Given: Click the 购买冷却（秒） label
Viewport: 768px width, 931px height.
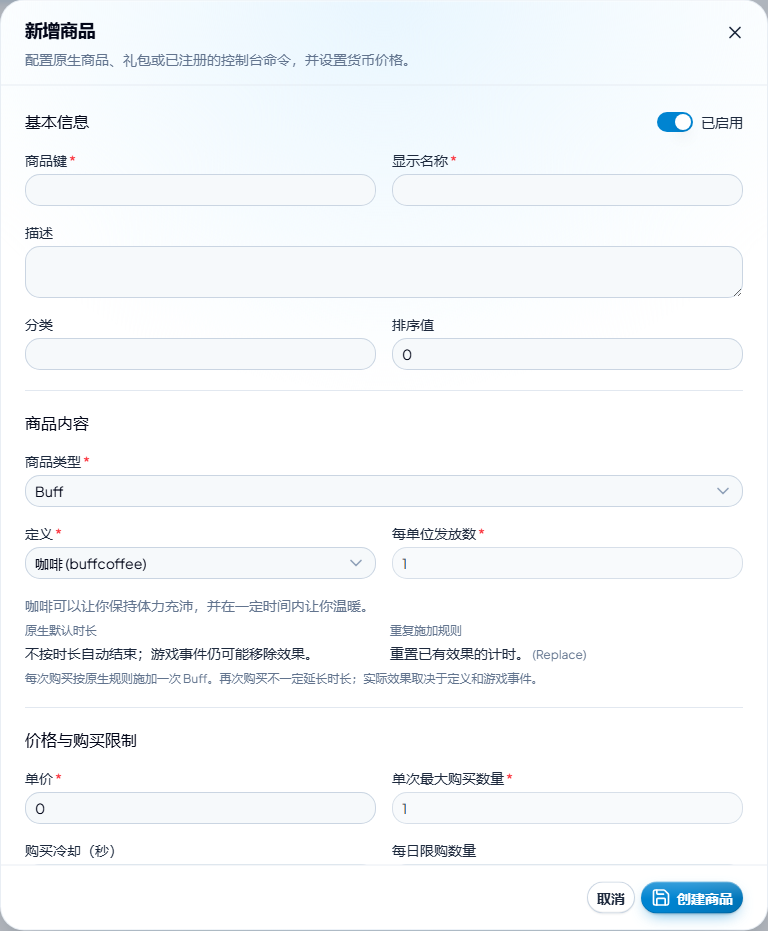Looking at the screenshot, I should click(70, 851).
